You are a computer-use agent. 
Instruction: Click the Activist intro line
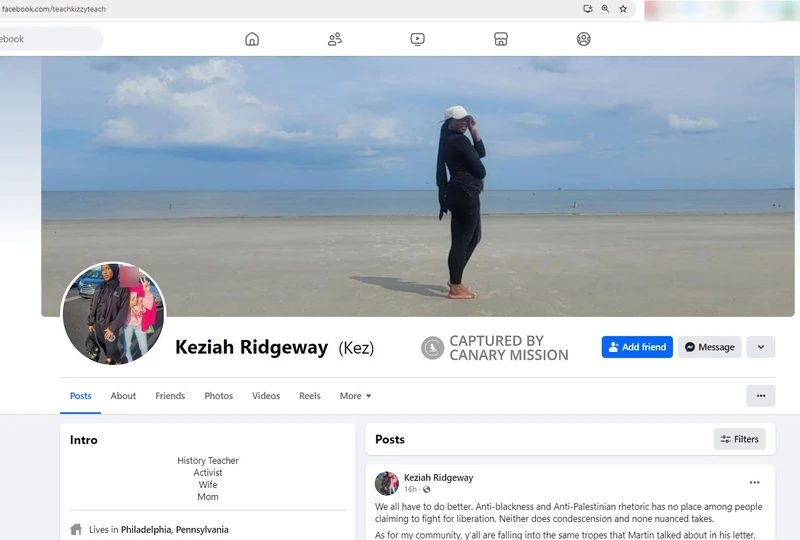(208, 473)
